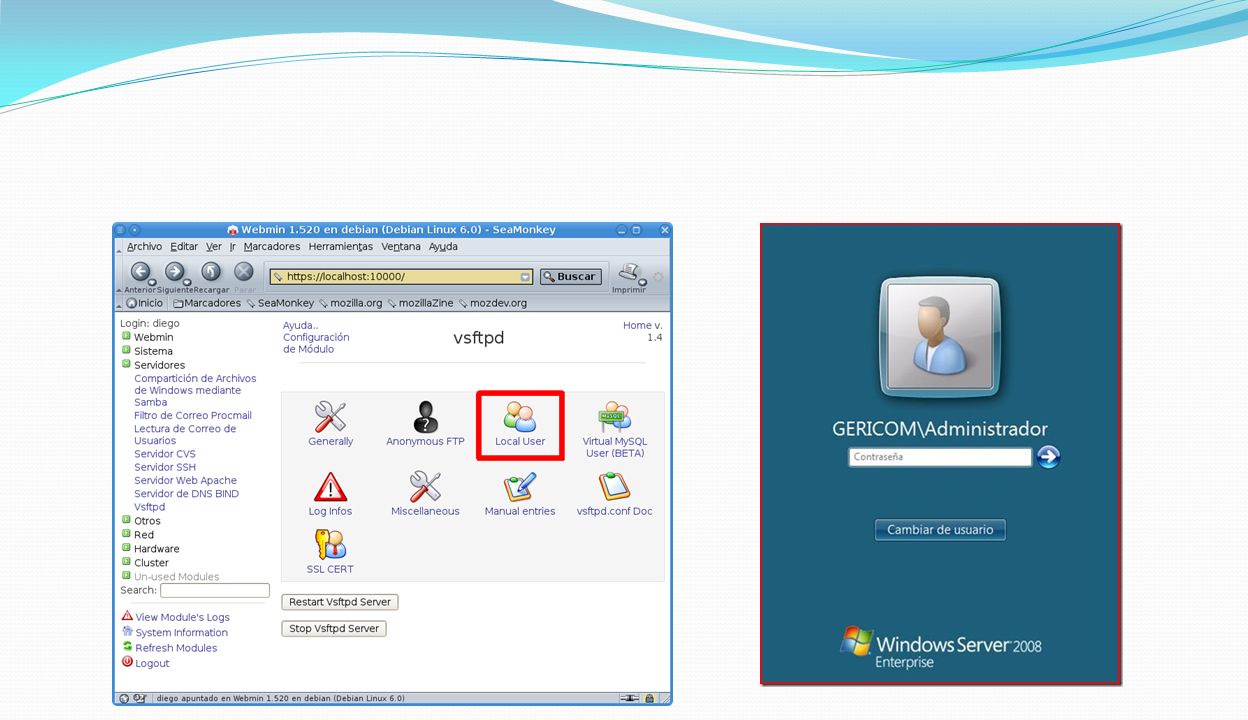The width and height of the screenshot is (1248, 720).
Task: Expand the Sistema category
Action: (127, 351)
